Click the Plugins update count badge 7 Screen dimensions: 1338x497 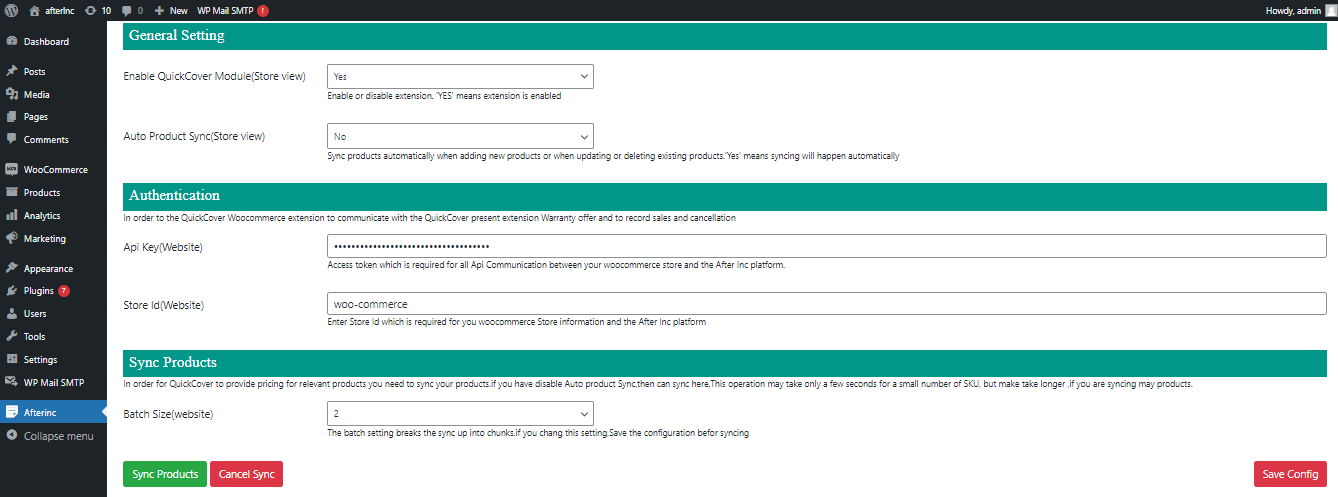click(x=64, y=291)
